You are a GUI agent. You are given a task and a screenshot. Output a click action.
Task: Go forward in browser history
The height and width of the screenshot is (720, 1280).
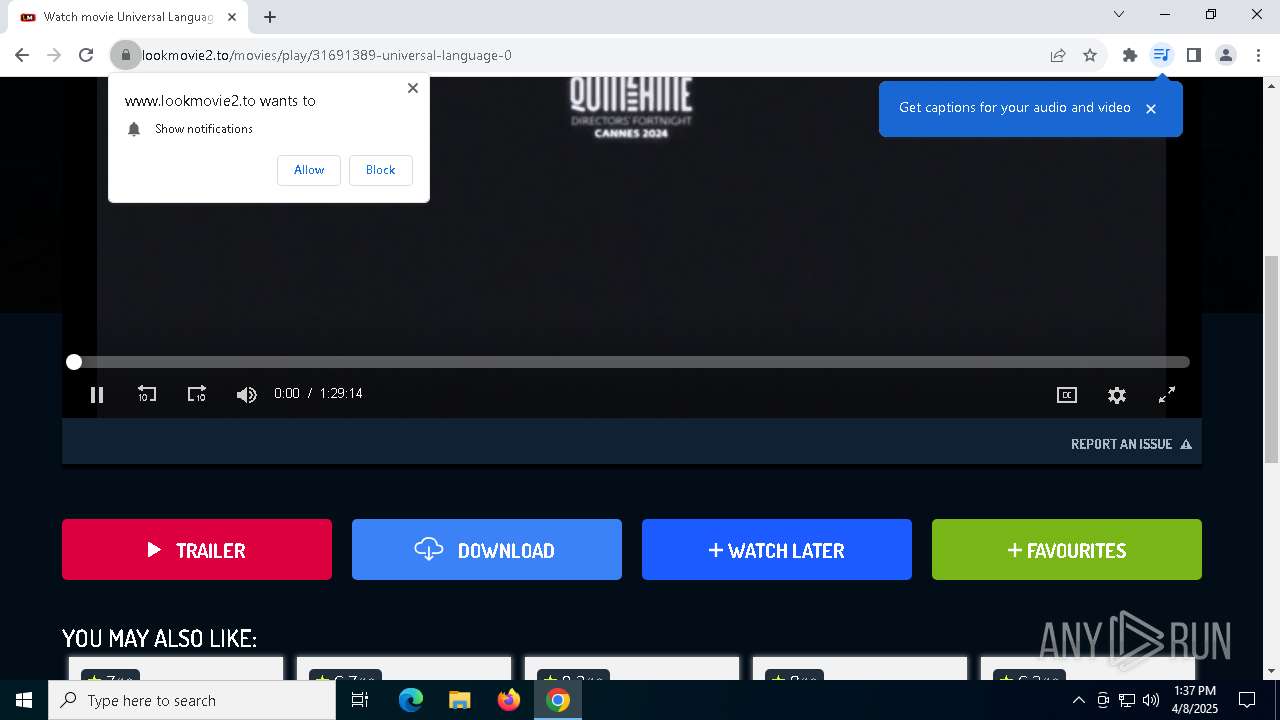tap(54, 55)
